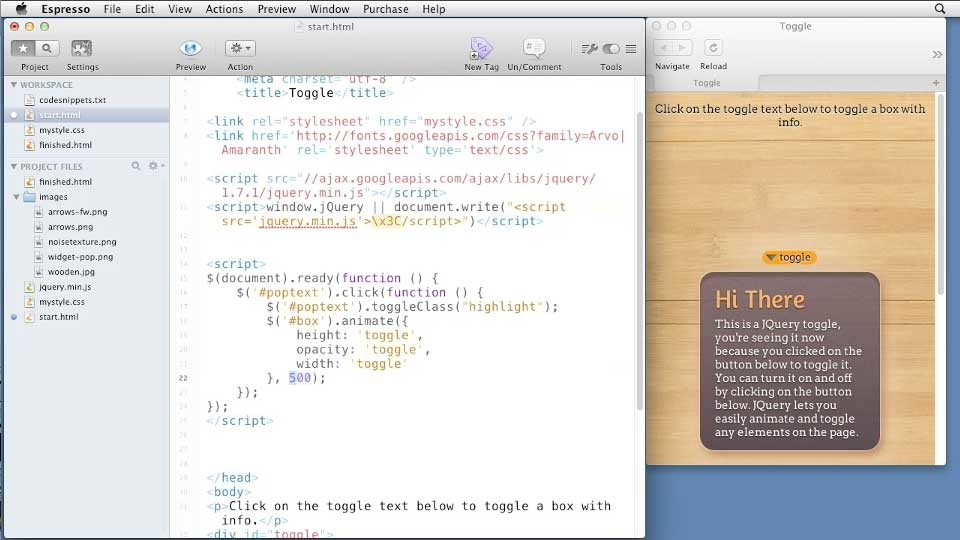The height and width of the screenshot is (540, 960).
Task: Click the 500 value in code
Action: click(300, 378)
